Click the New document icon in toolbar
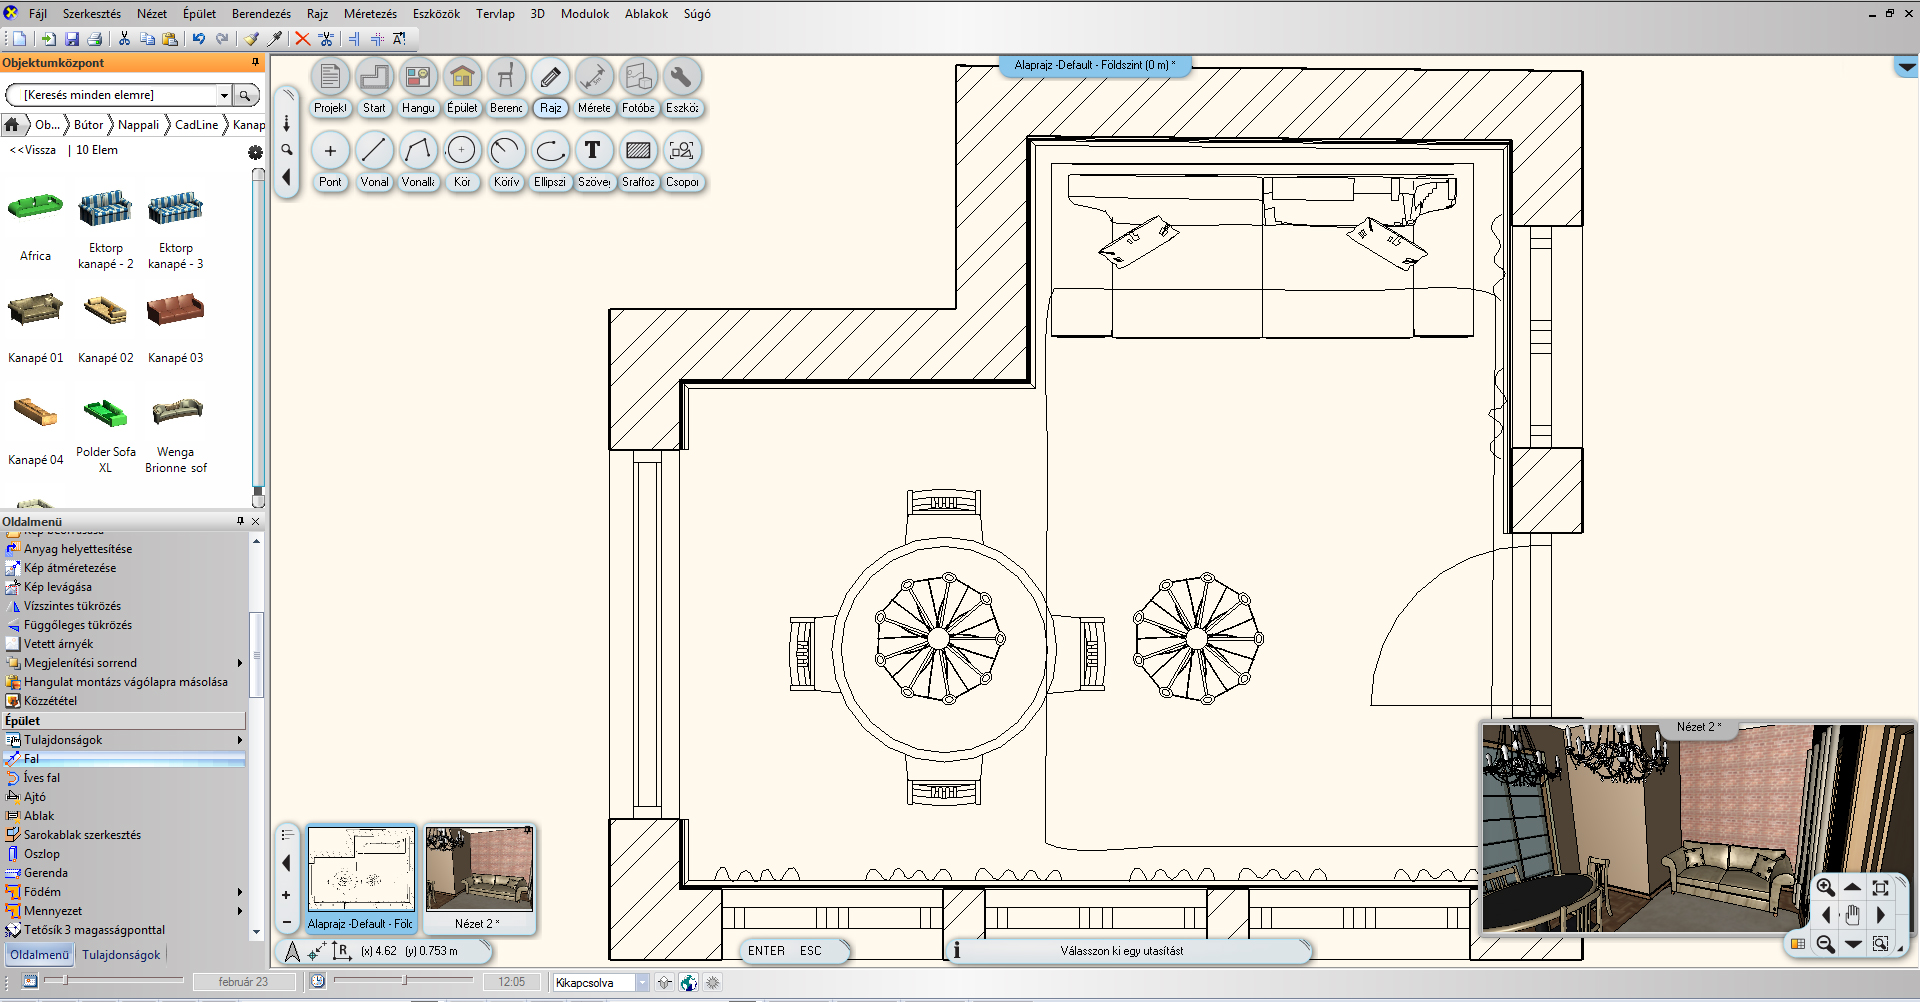 point(20,39)
